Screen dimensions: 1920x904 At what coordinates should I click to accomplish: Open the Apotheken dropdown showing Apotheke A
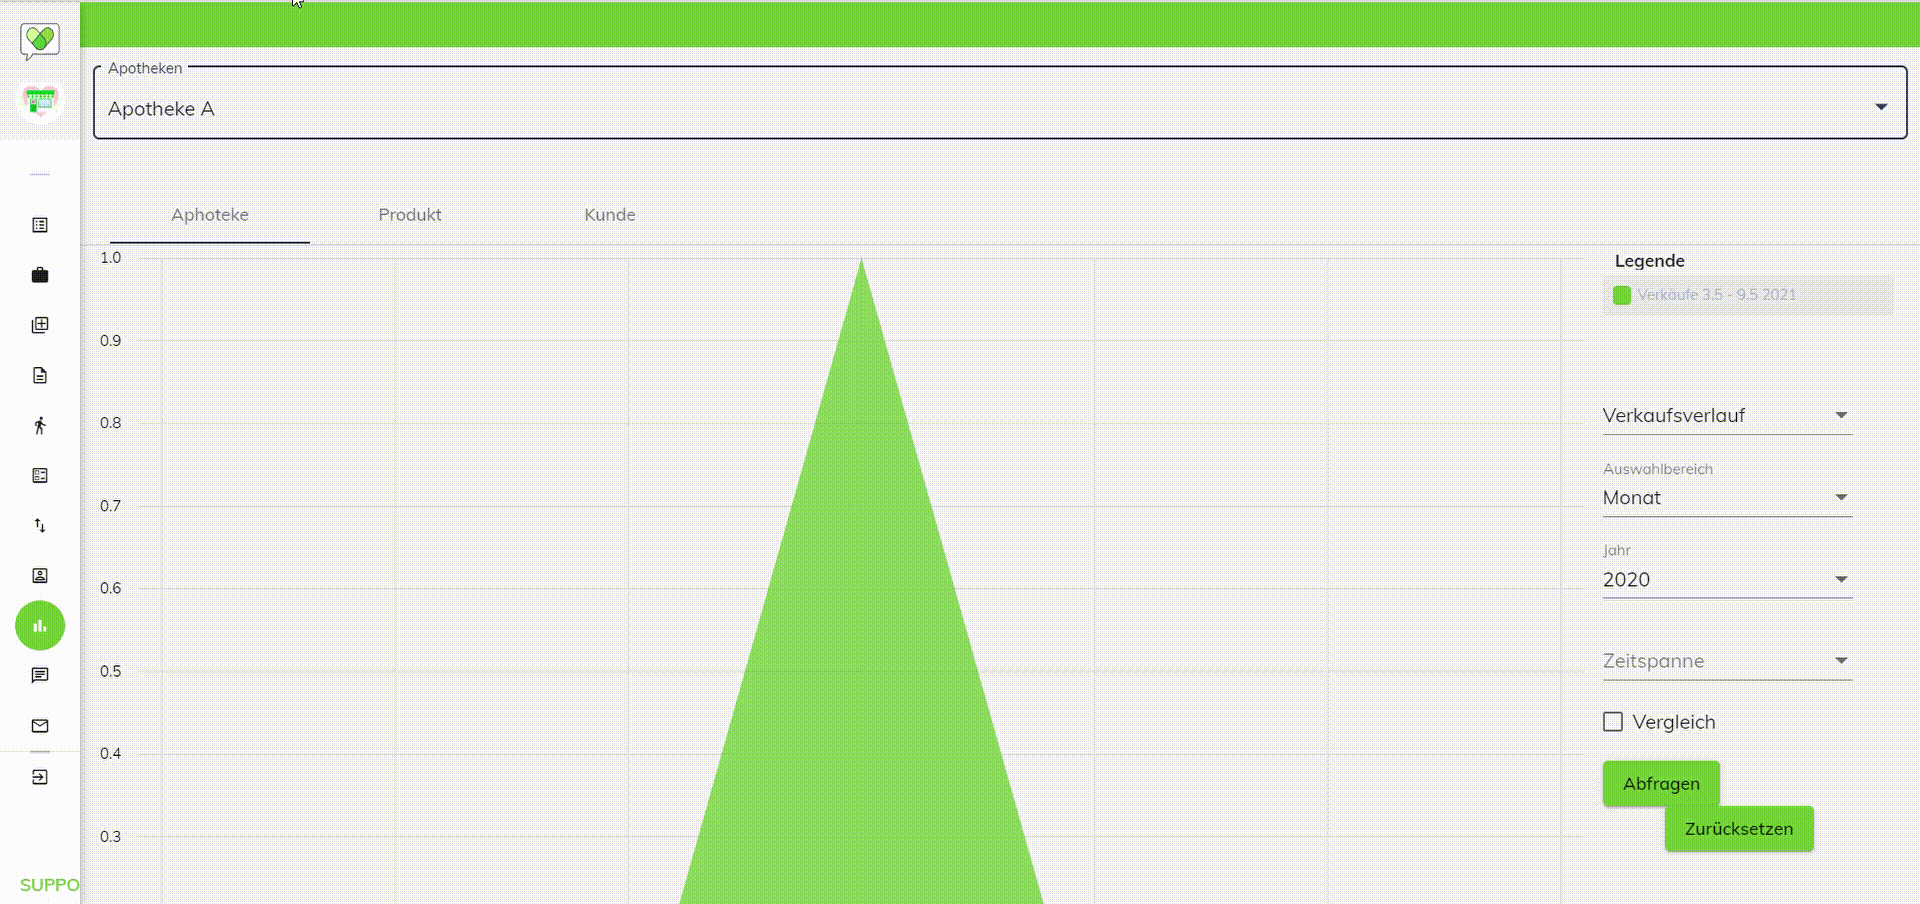pyautogui.click(x=1000, y=103)
